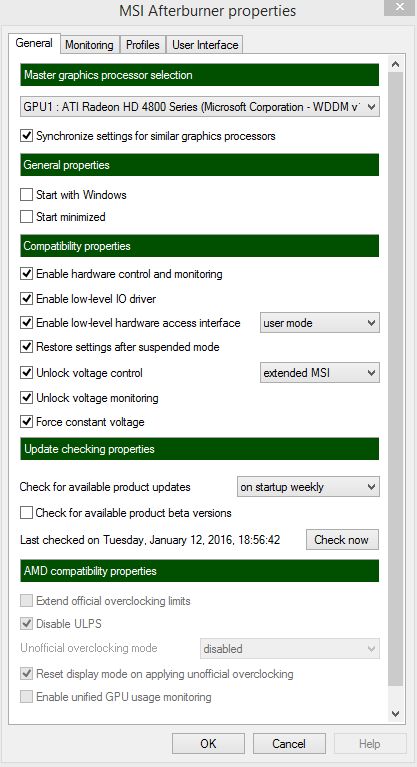Uncheck Enable low-level IO driver
This screenshot has width=417, height=767.
pyautogui.click(x=26, y=298)
